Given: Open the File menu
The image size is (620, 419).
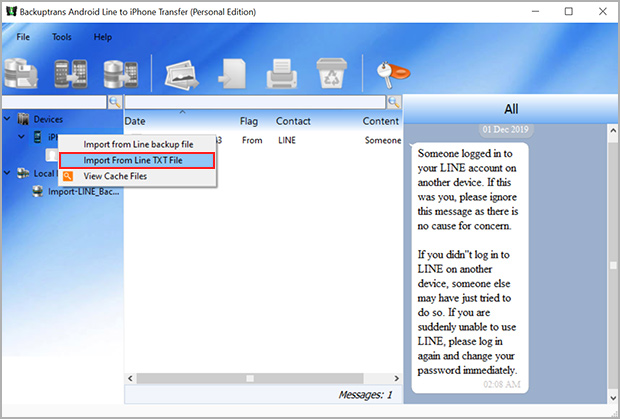Looking at the screenshot, I should coord(24,36).
